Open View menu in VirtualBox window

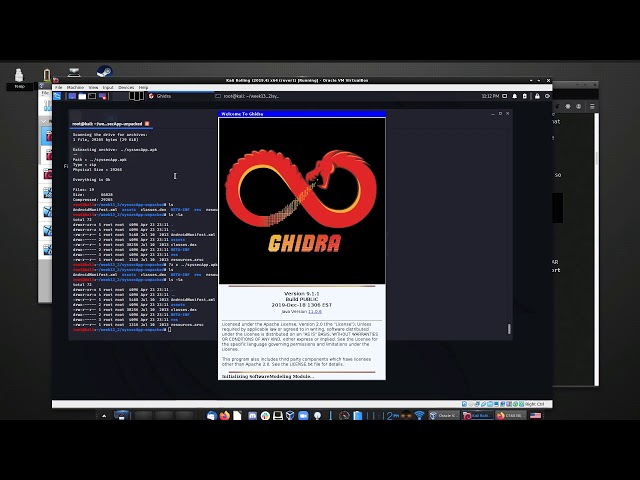pyautogui.click(x=93, y=87)
